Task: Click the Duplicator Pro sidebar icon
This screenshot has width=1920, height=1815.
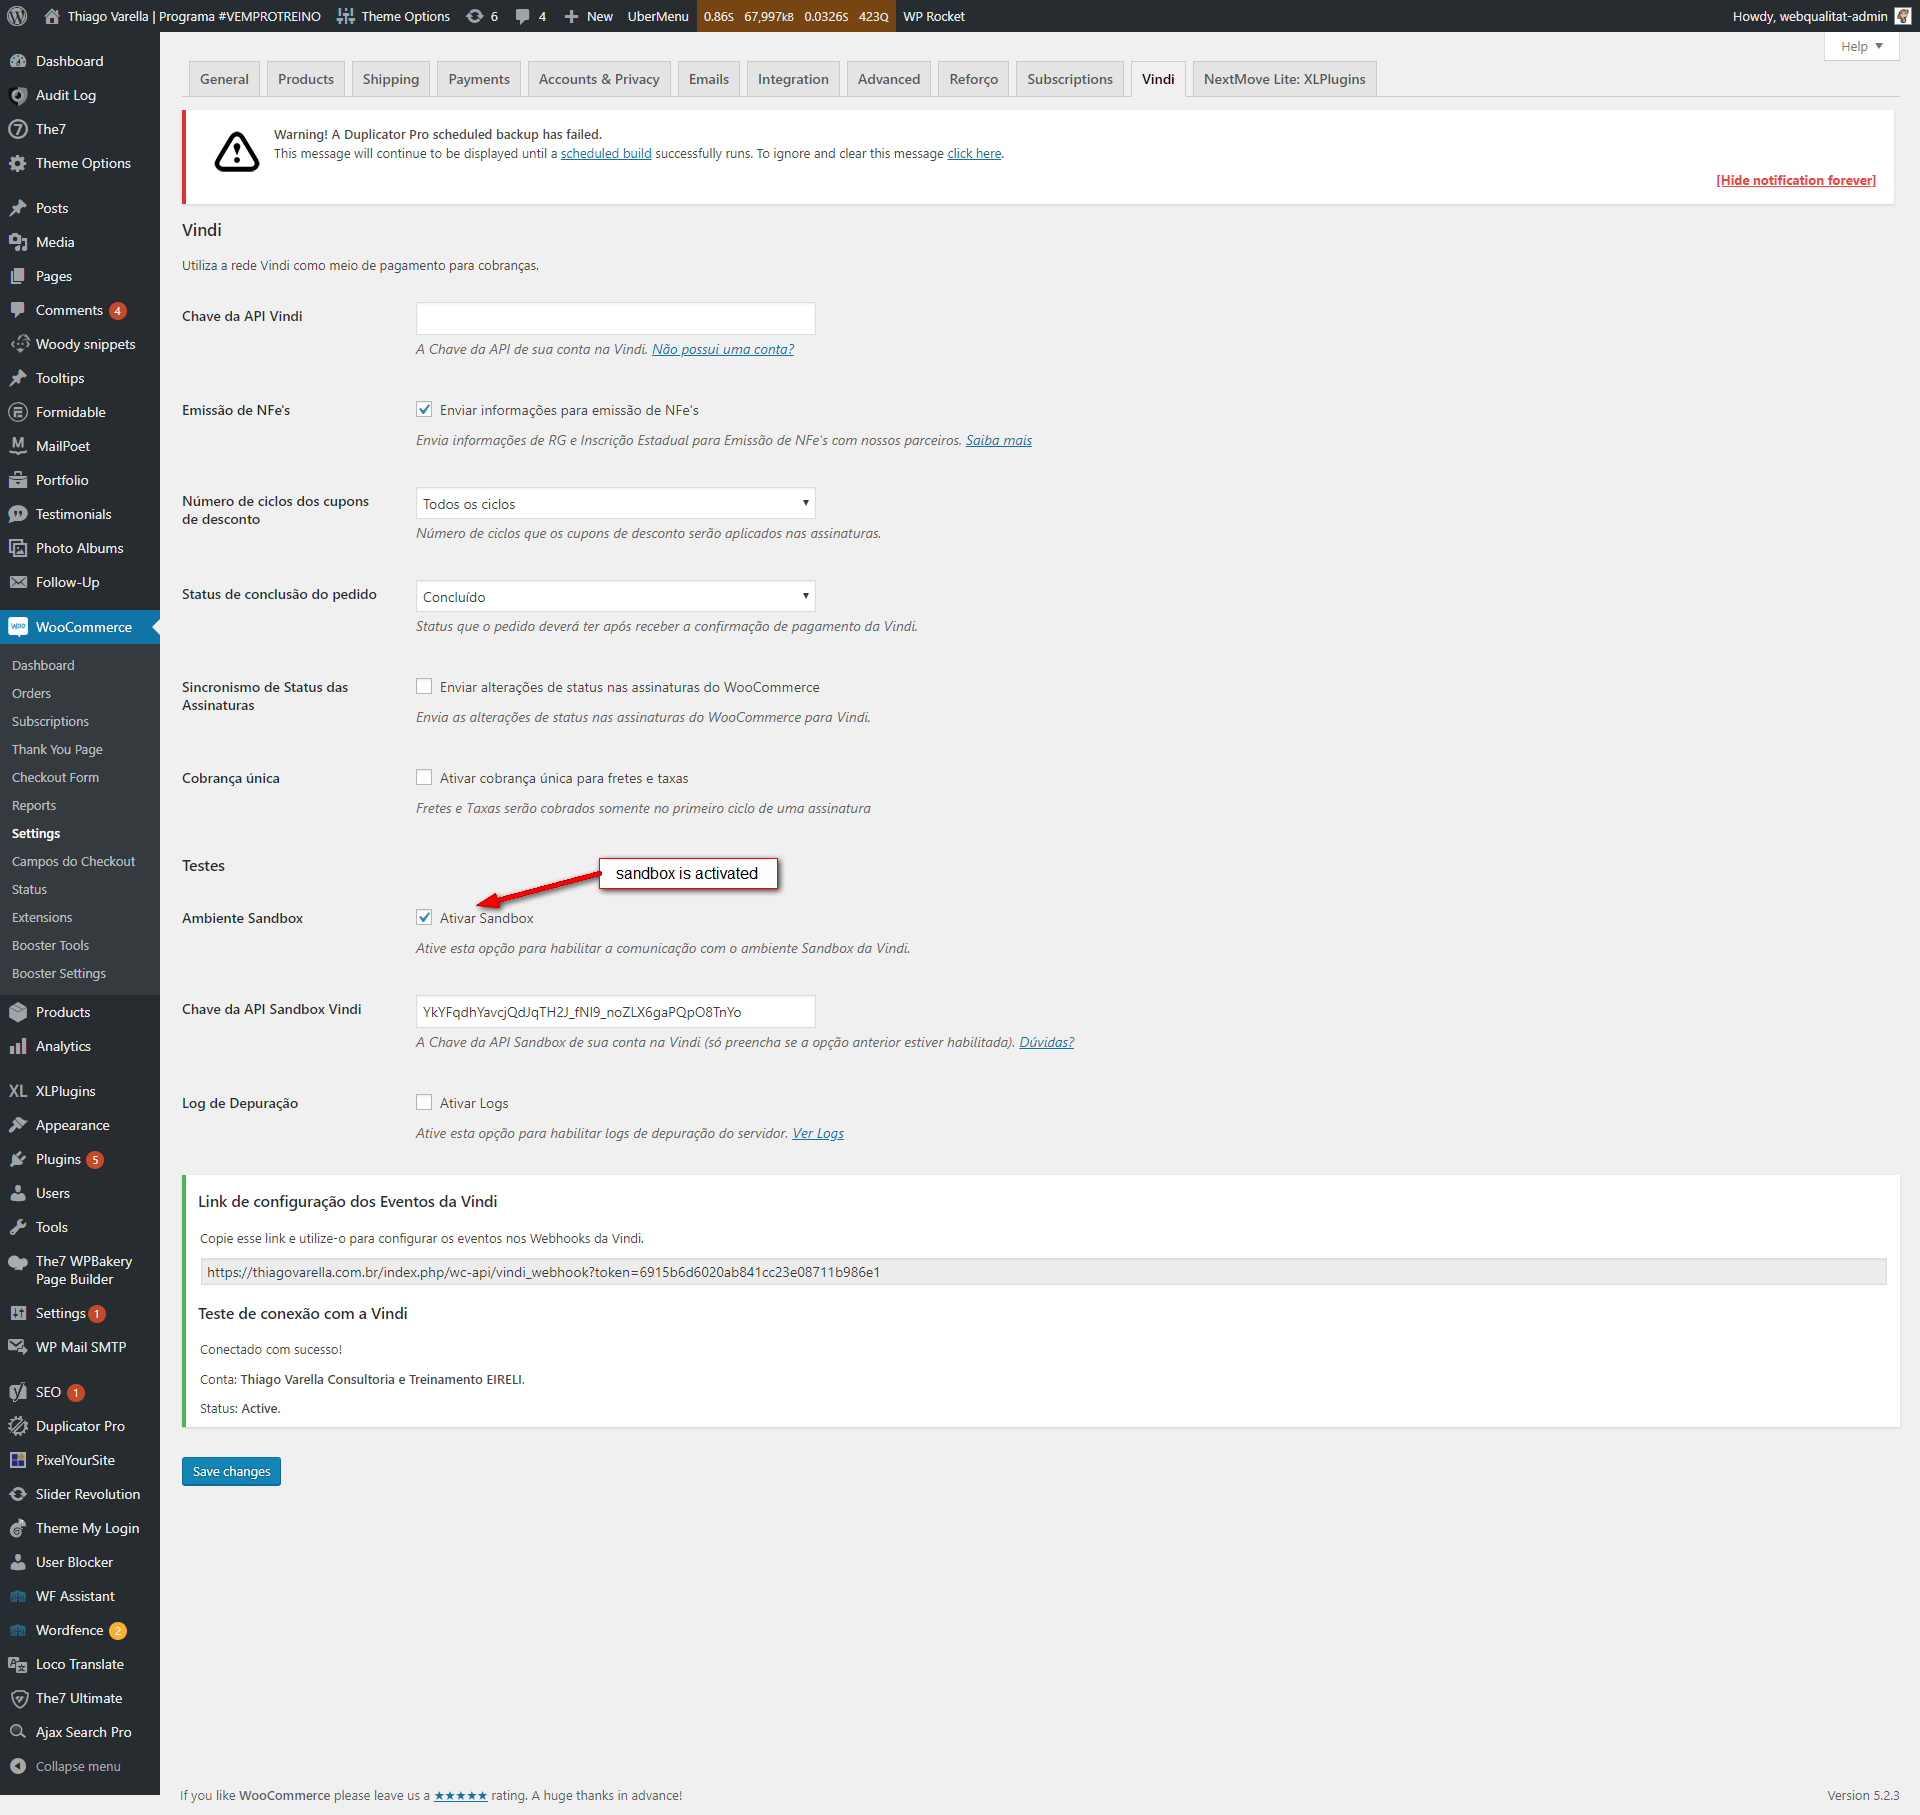Action: point(18,1426)
